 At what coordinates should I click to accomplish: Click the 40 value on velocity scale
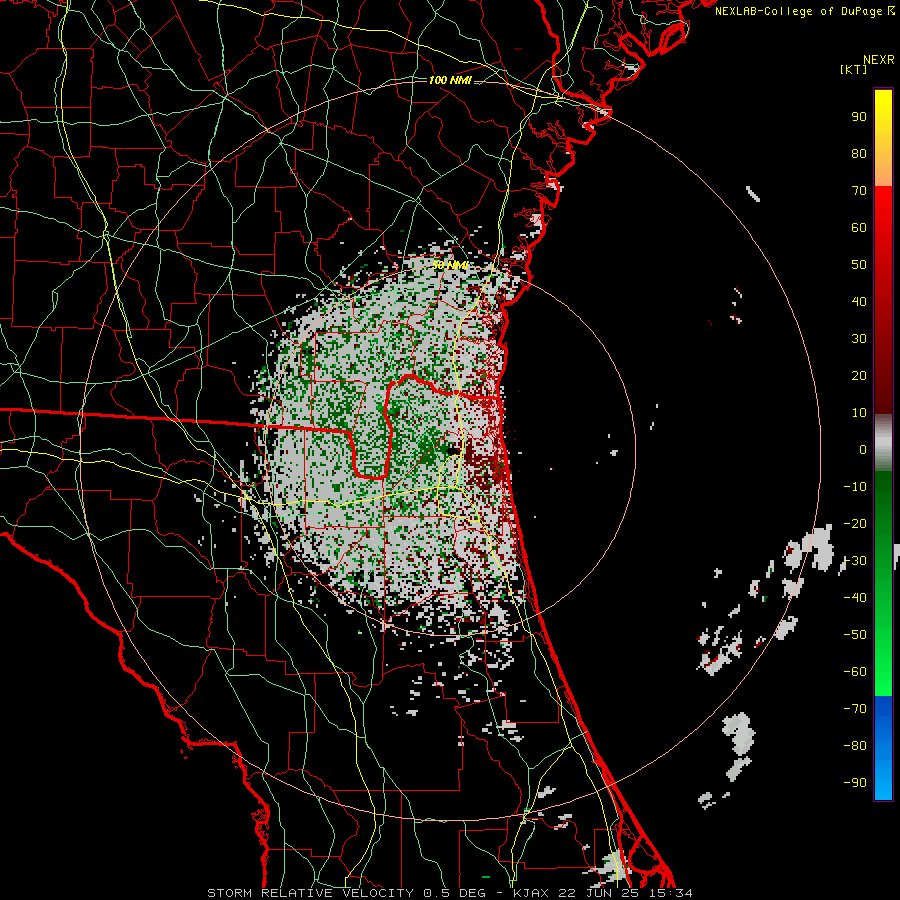pos(859,302)
